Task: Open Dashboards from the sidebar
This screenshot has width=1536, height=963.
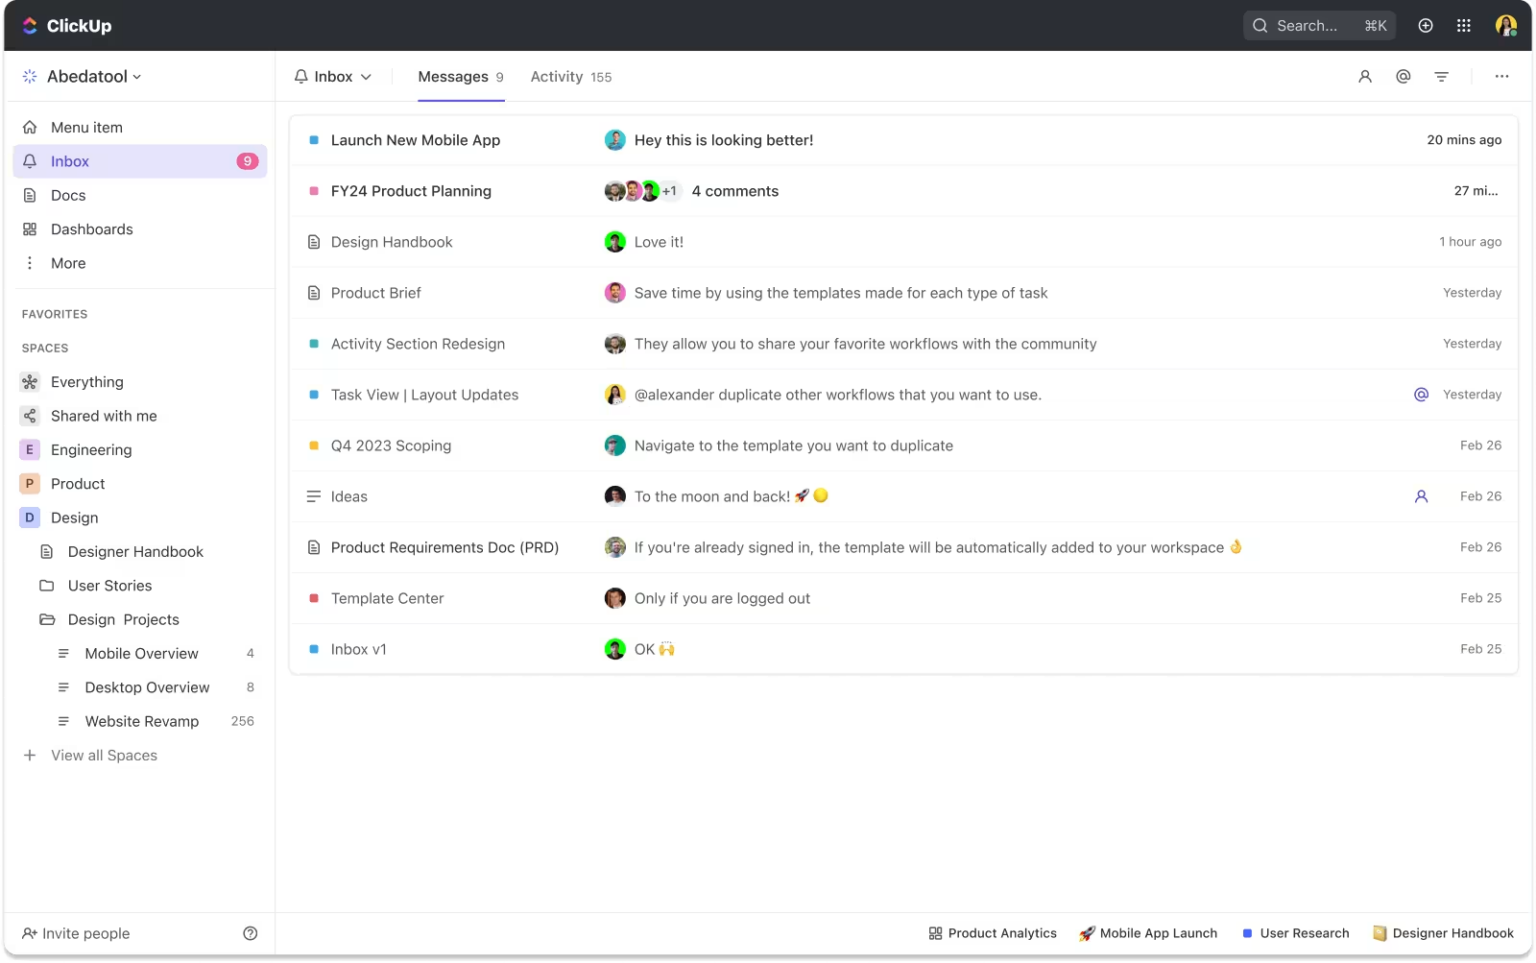Action: [91, 229]
